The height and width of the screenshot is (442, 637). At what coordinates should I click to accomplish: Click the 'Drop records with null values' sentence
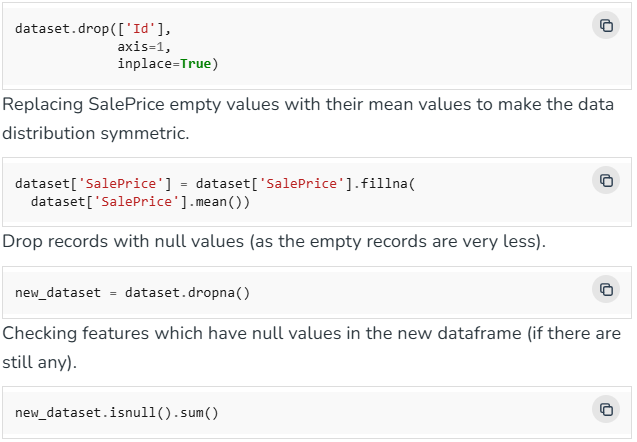tap(273, 242)
